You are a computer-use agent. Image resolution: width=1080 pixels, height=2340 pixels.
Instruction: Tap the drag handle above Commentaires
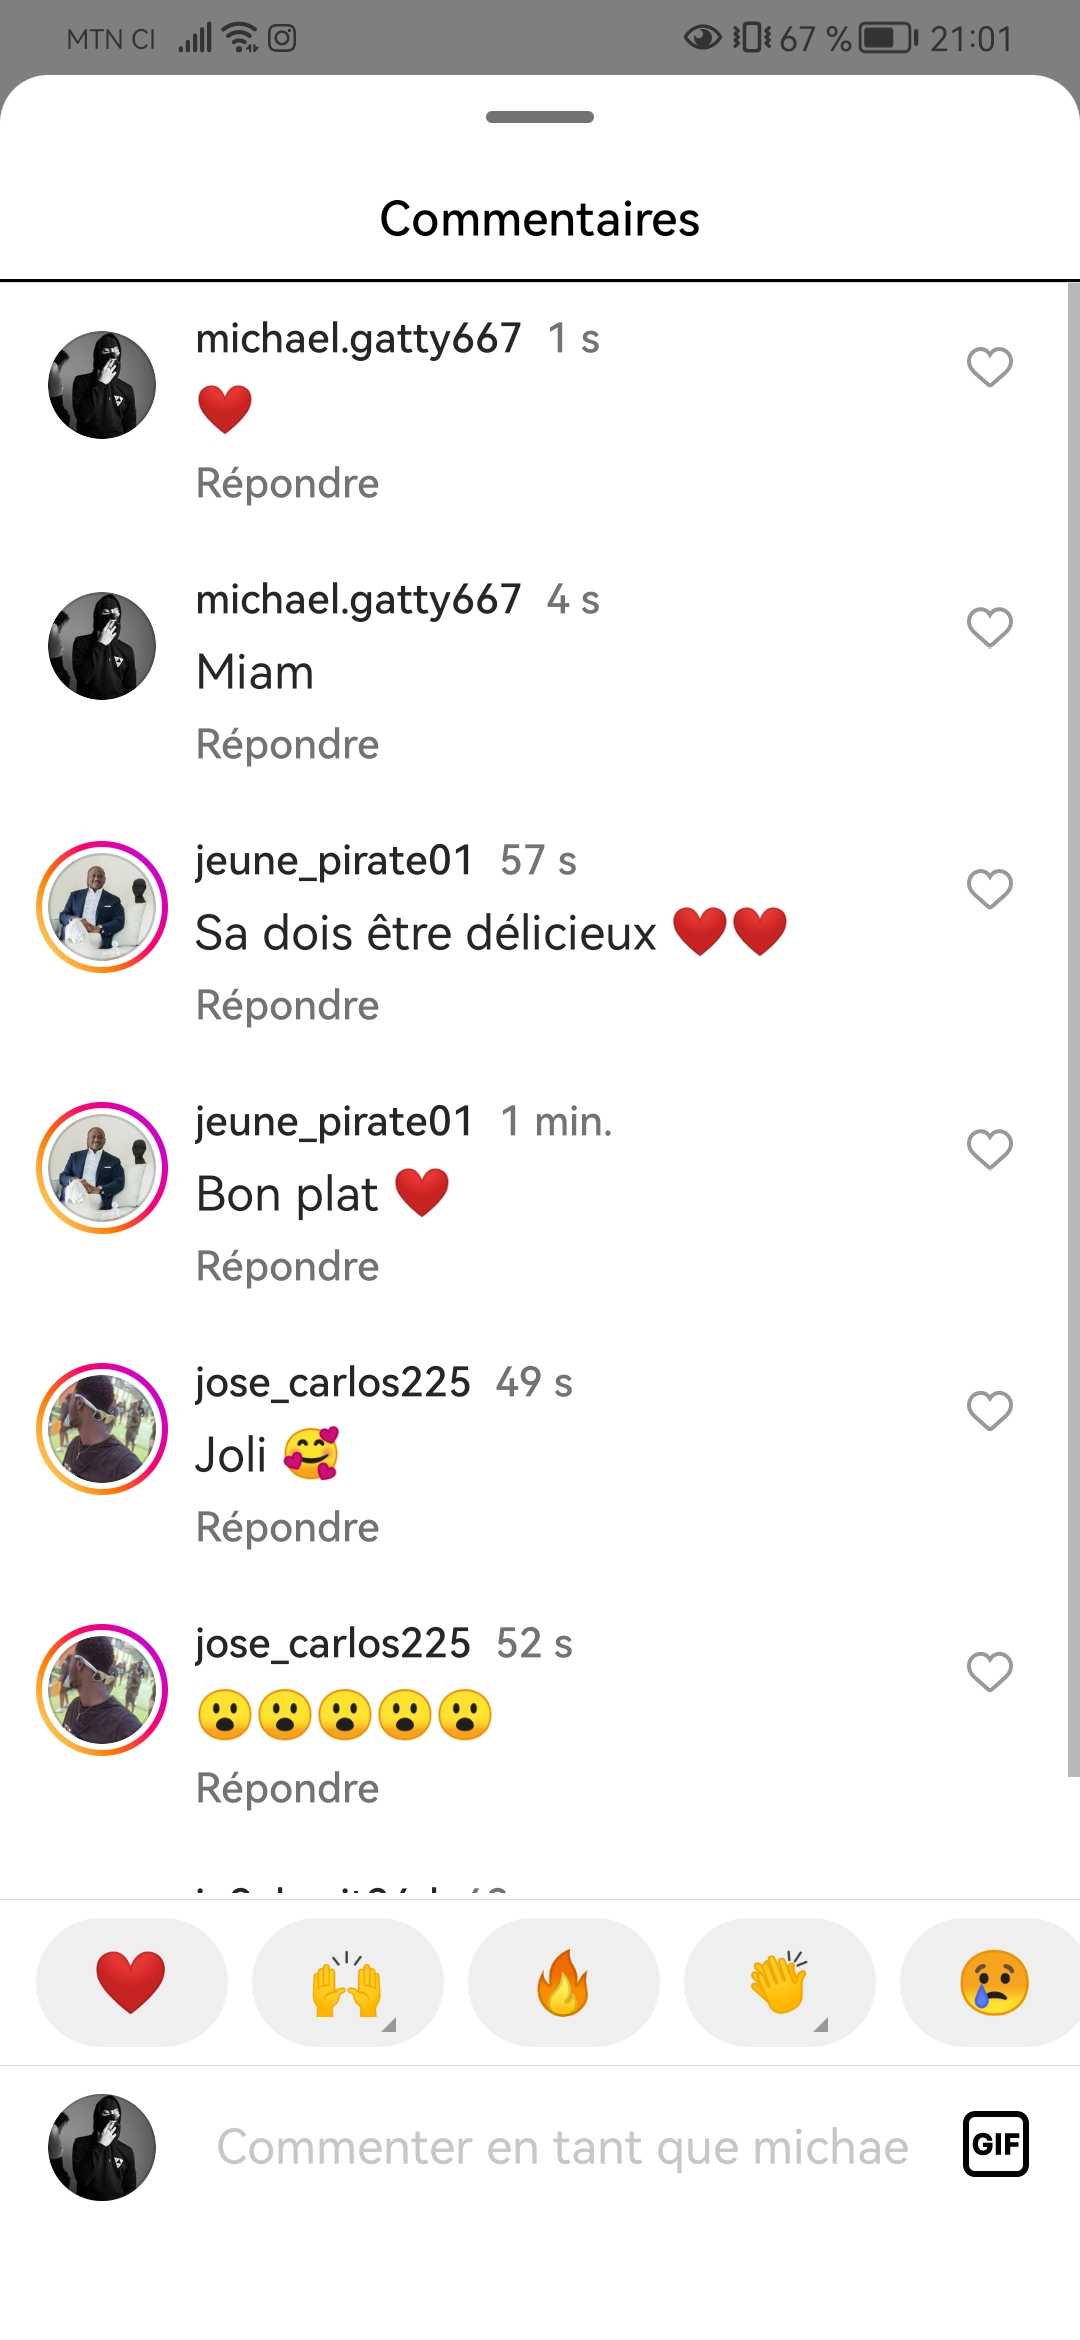click(540, 117)
